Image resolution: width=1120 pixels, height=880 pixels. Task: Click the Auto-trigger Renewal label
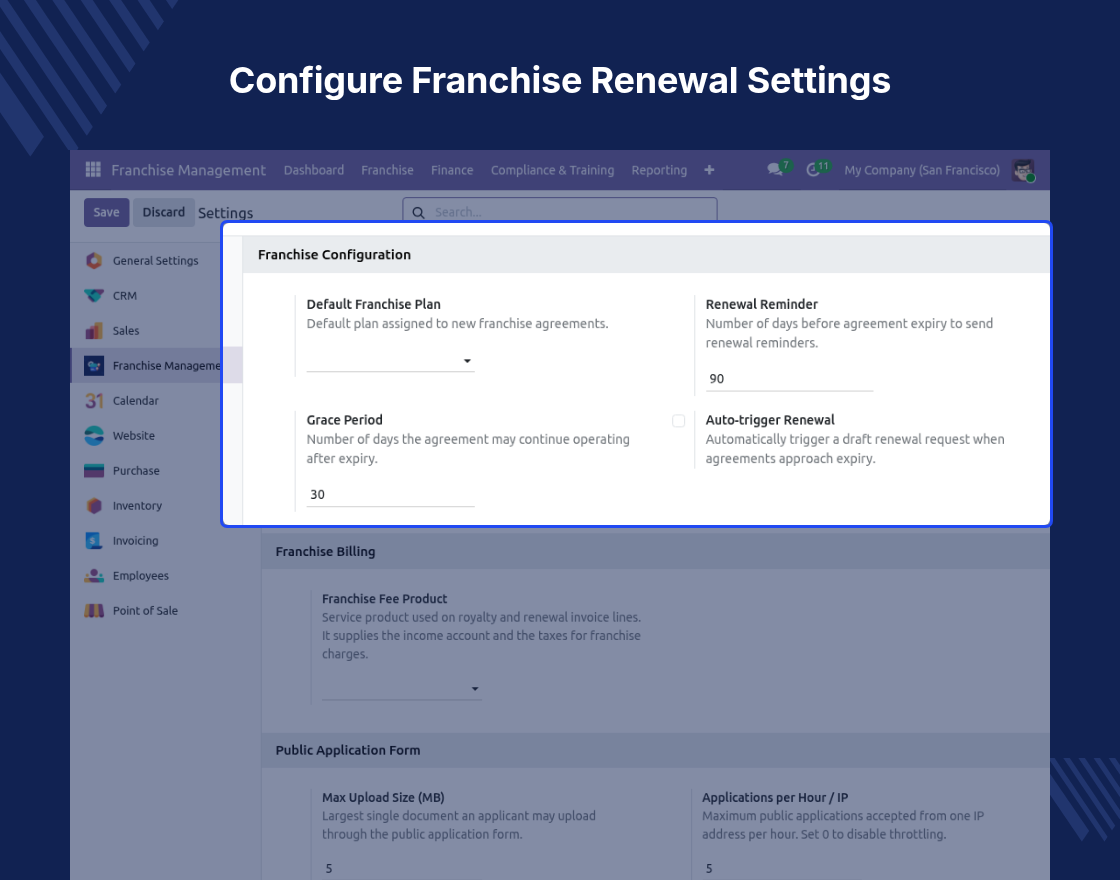tap(770, 420)
